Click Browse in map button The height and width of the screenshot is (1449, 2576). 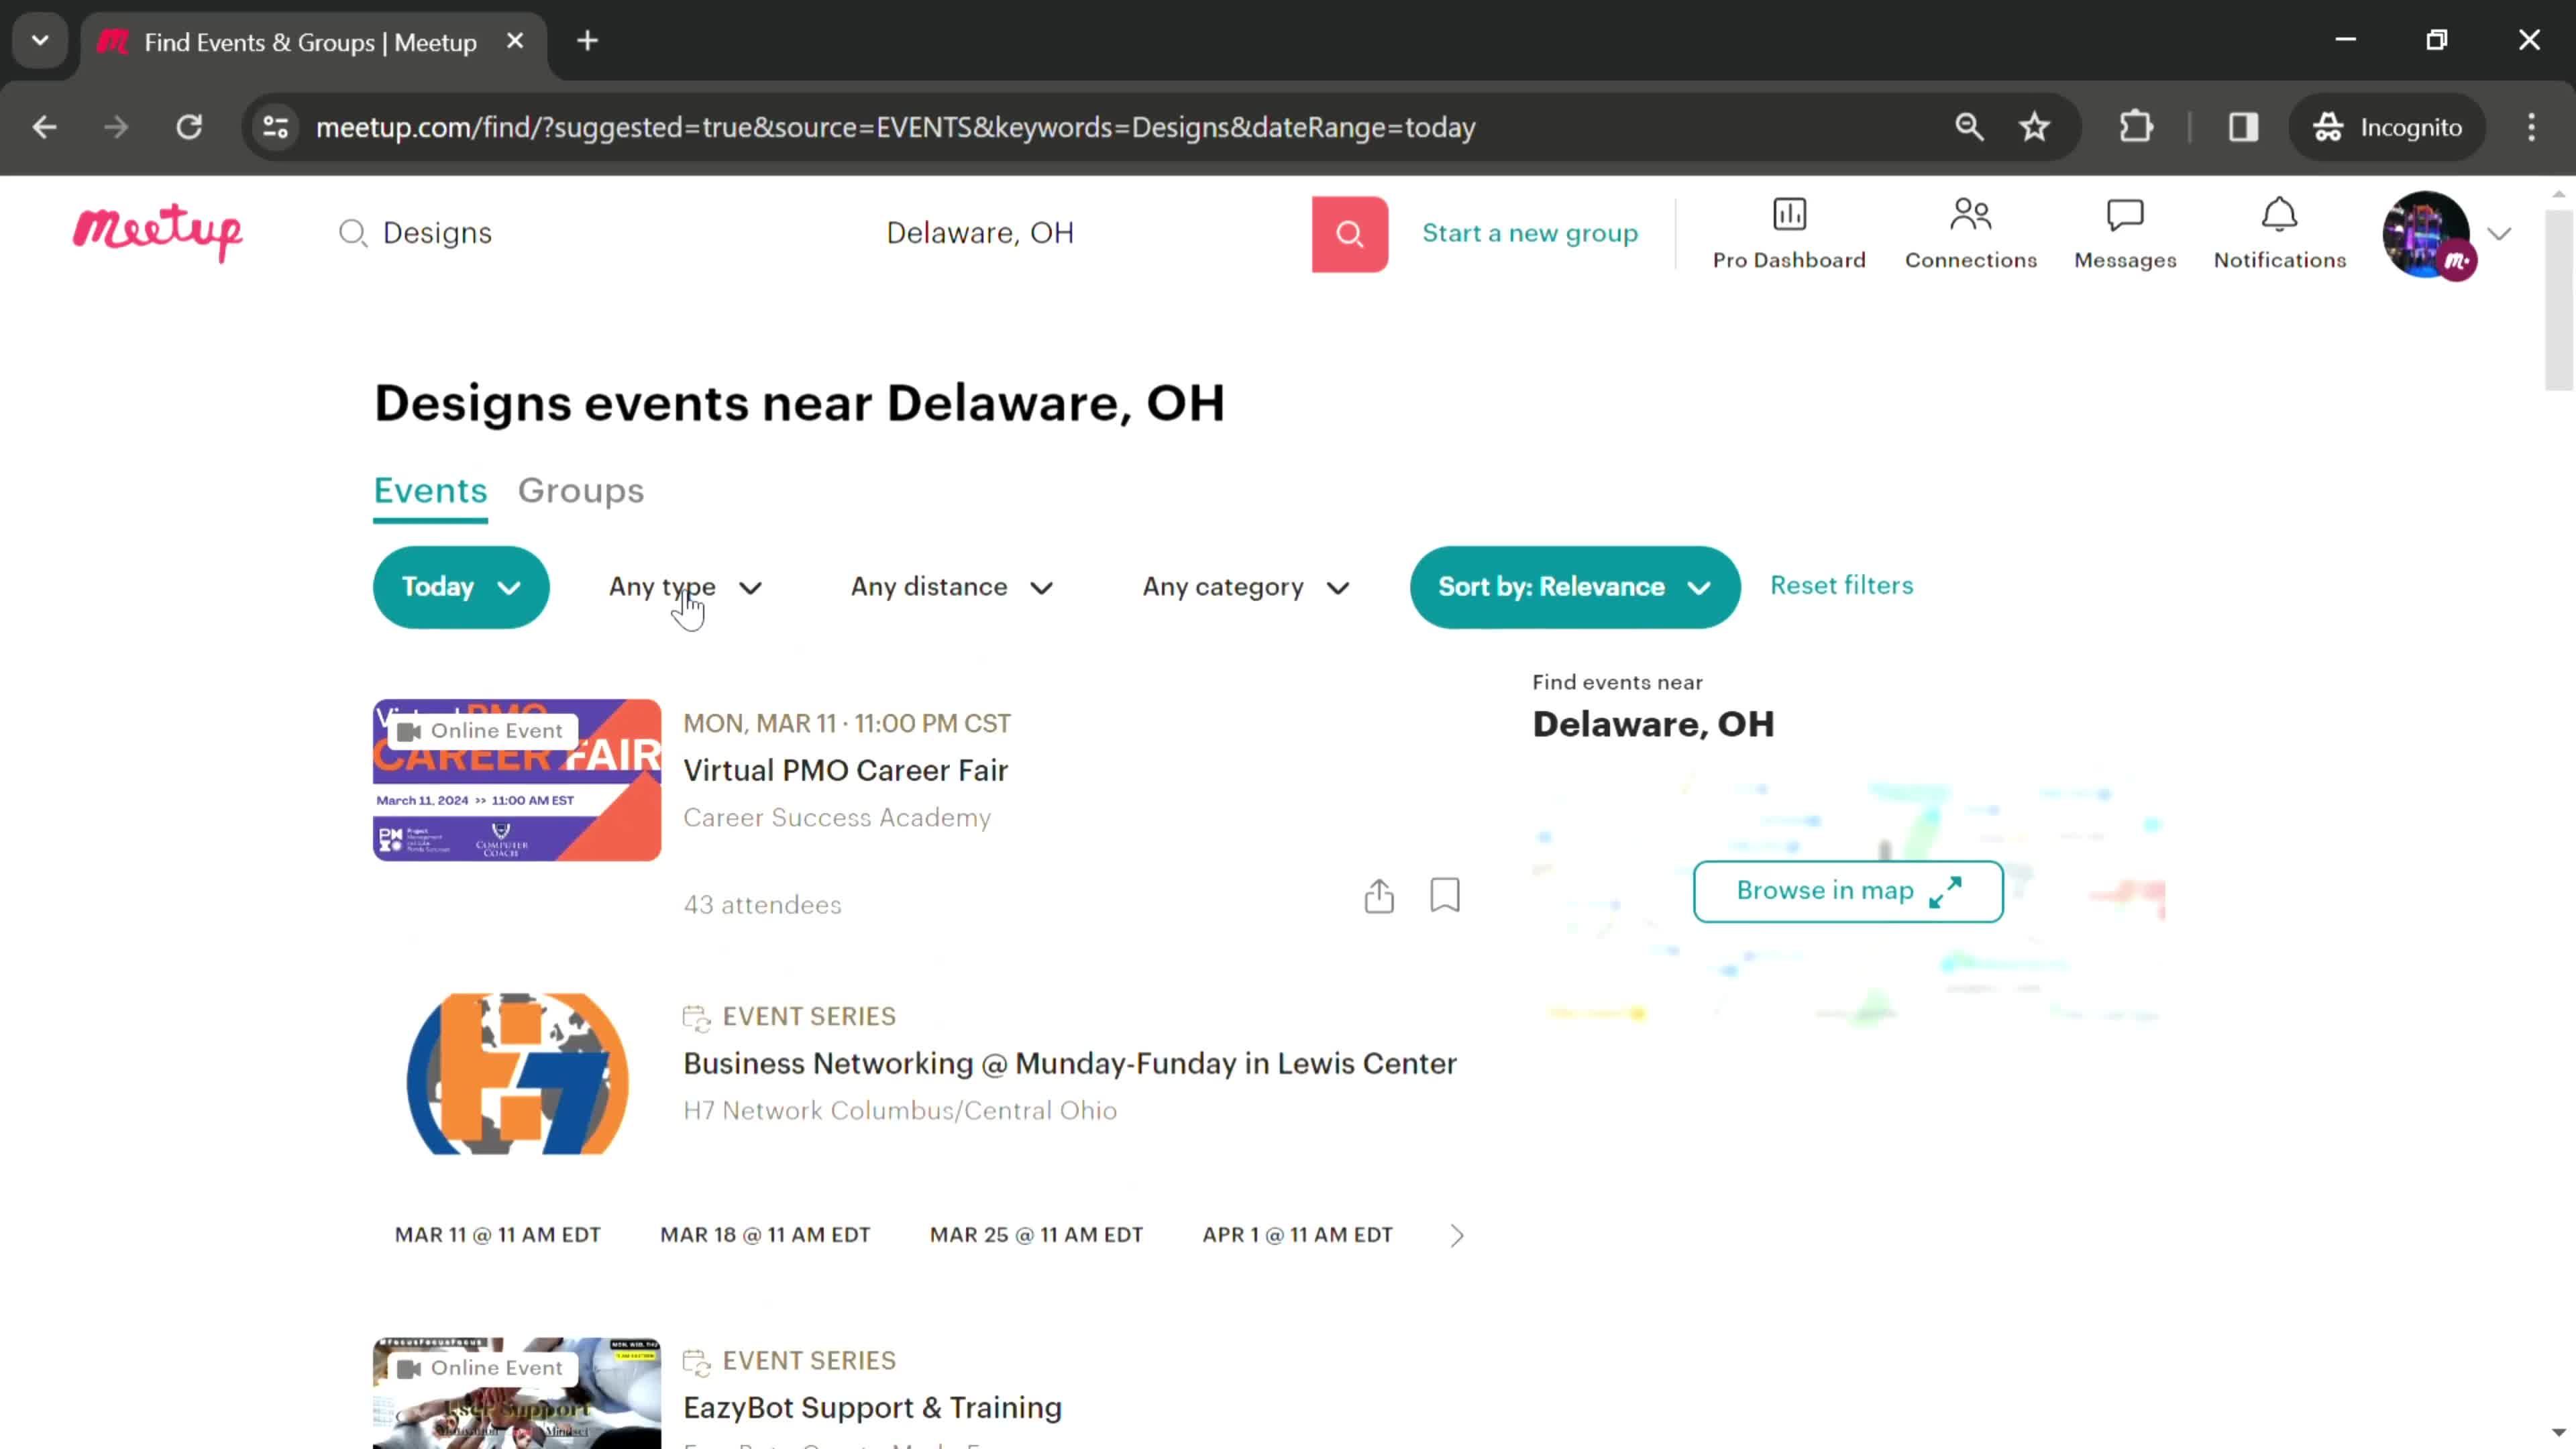pos(1848,891)
